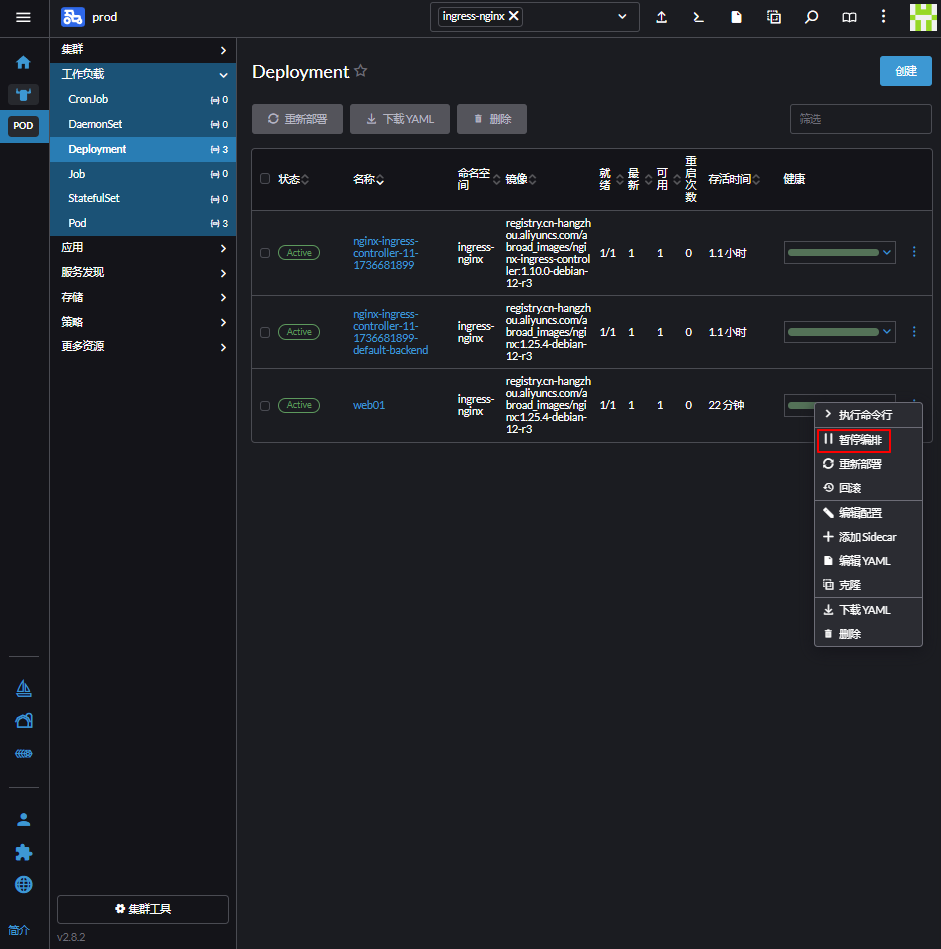The width and height of the screenshot is (941, 949).
Task: Click the 简介 link at bottom left
Action: (19, 930)
